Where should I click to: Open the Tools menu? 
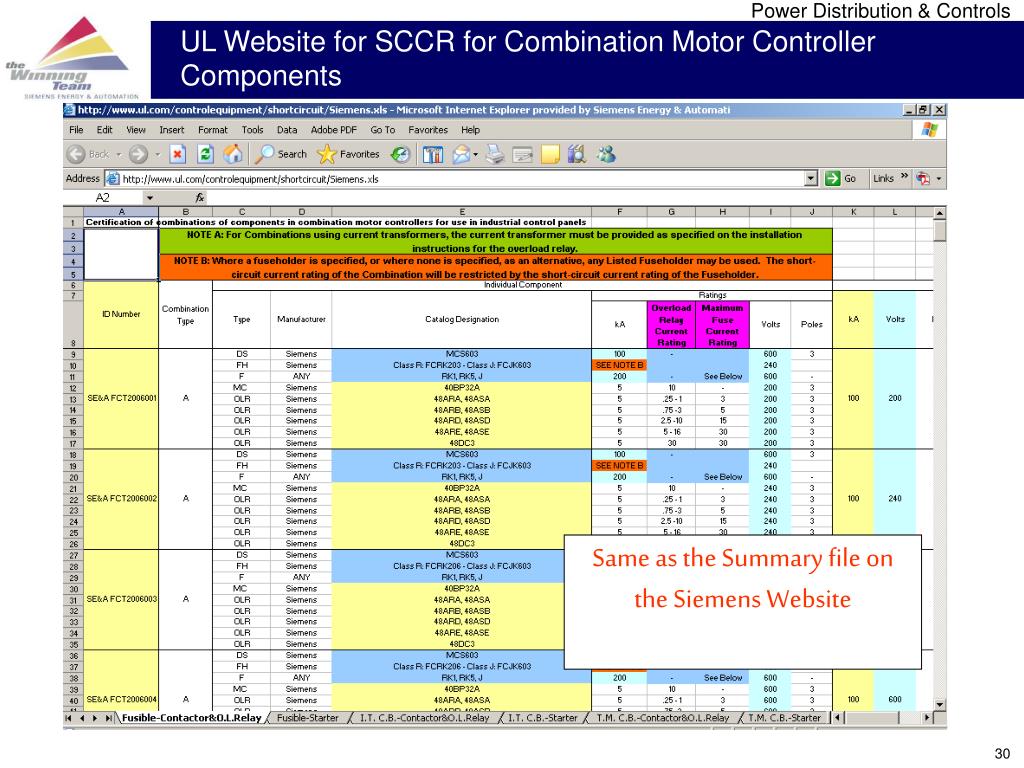click(252, 130)
